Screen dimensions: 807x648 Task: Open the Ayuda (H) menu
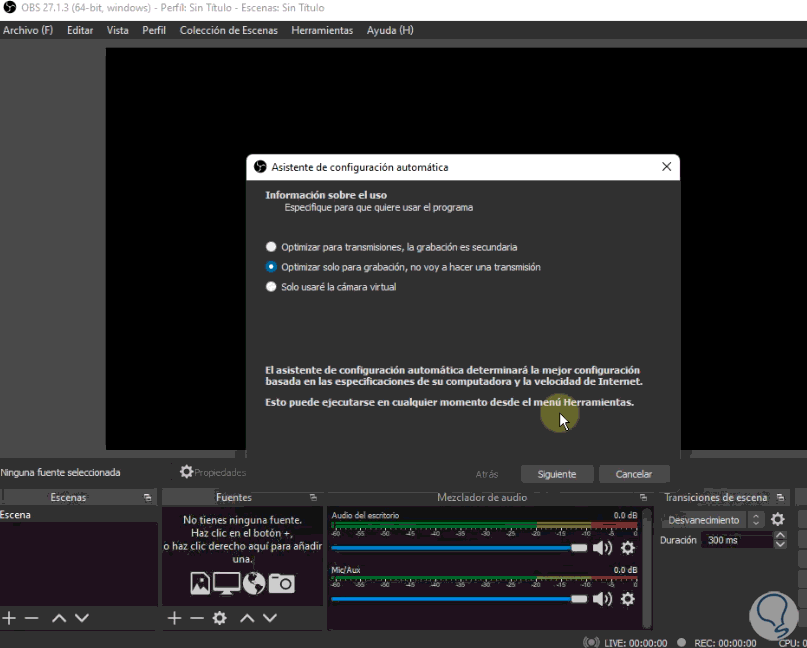tap(390, 30)
